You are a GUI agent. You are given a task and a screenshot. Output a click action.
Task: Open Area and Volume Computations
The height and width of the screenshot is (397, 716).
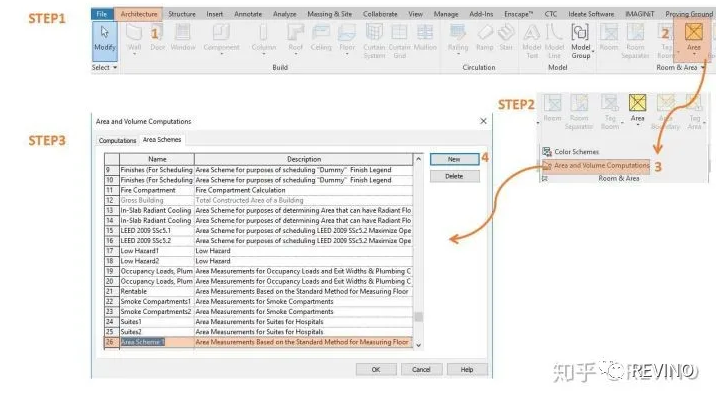[596, 165]
